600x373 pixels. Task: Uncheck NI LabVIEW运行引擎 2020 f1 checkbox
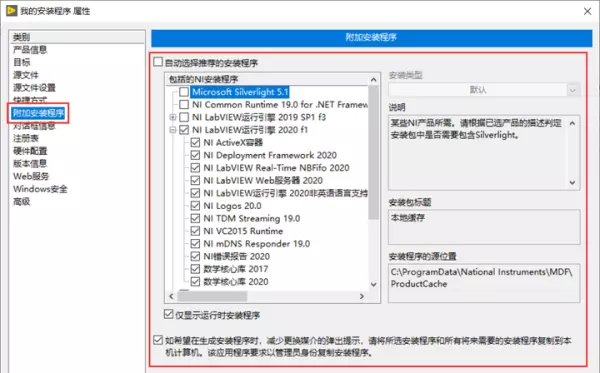click(x=184, y=130)
